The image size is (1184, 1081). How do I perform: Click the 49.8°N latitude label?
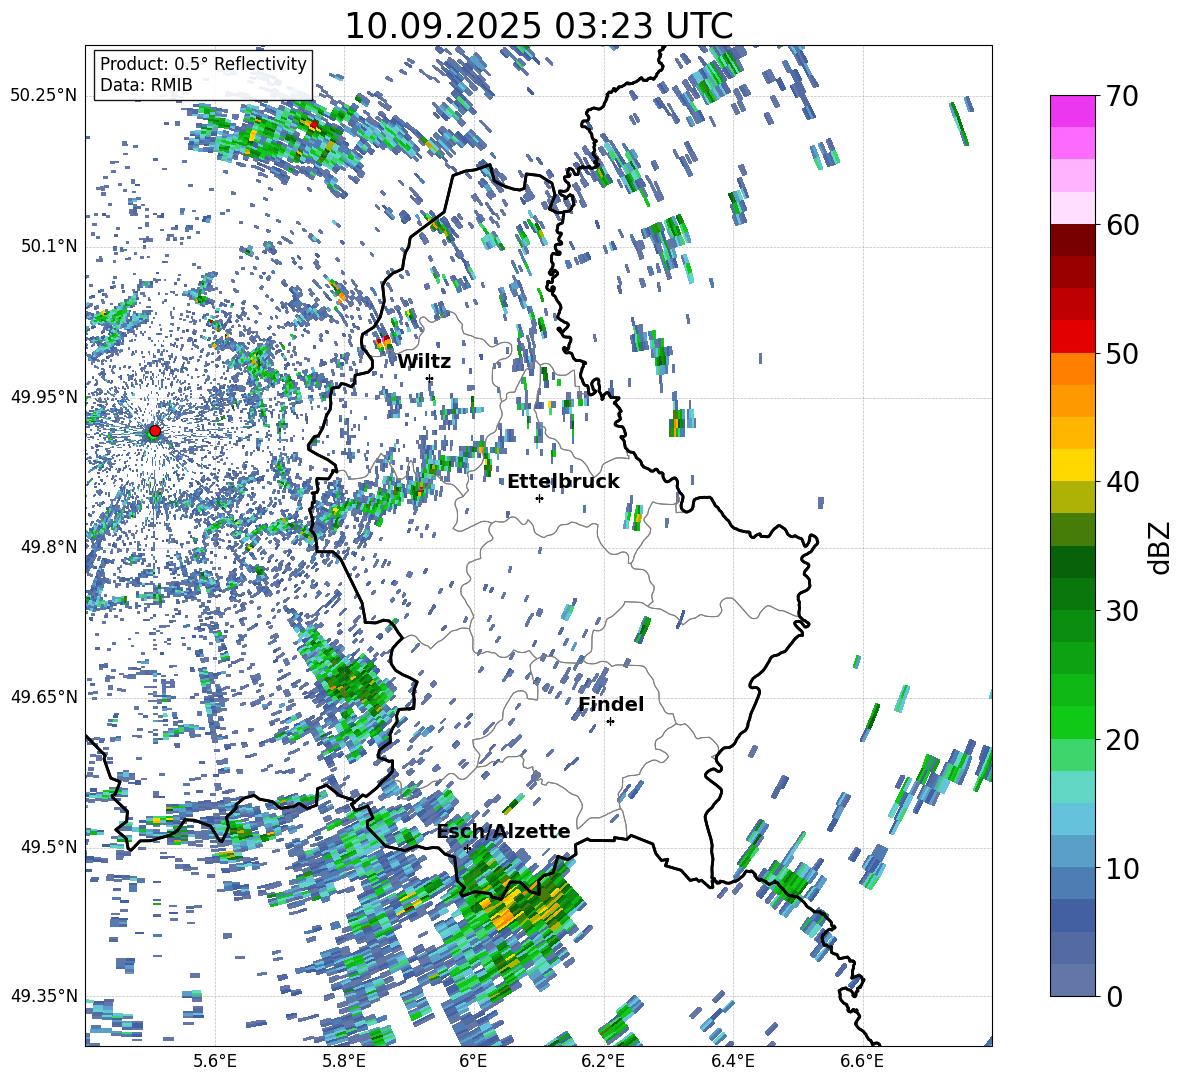48,546
